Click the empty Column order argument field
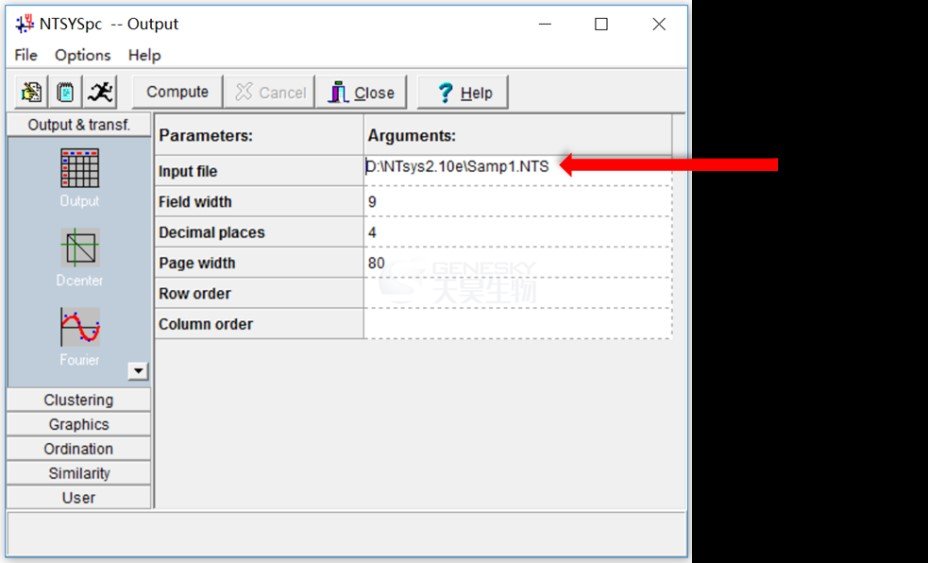Screen dimensions: 928x563 (518, 324)
